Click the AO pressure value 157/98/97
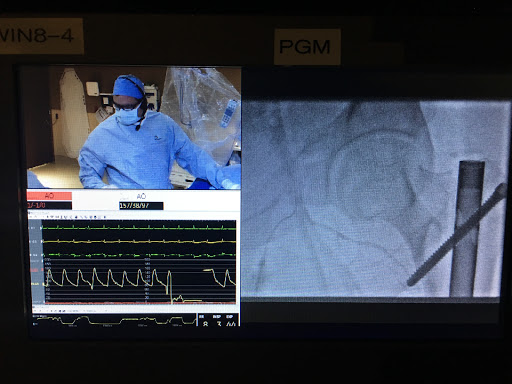 pos(141,206)
